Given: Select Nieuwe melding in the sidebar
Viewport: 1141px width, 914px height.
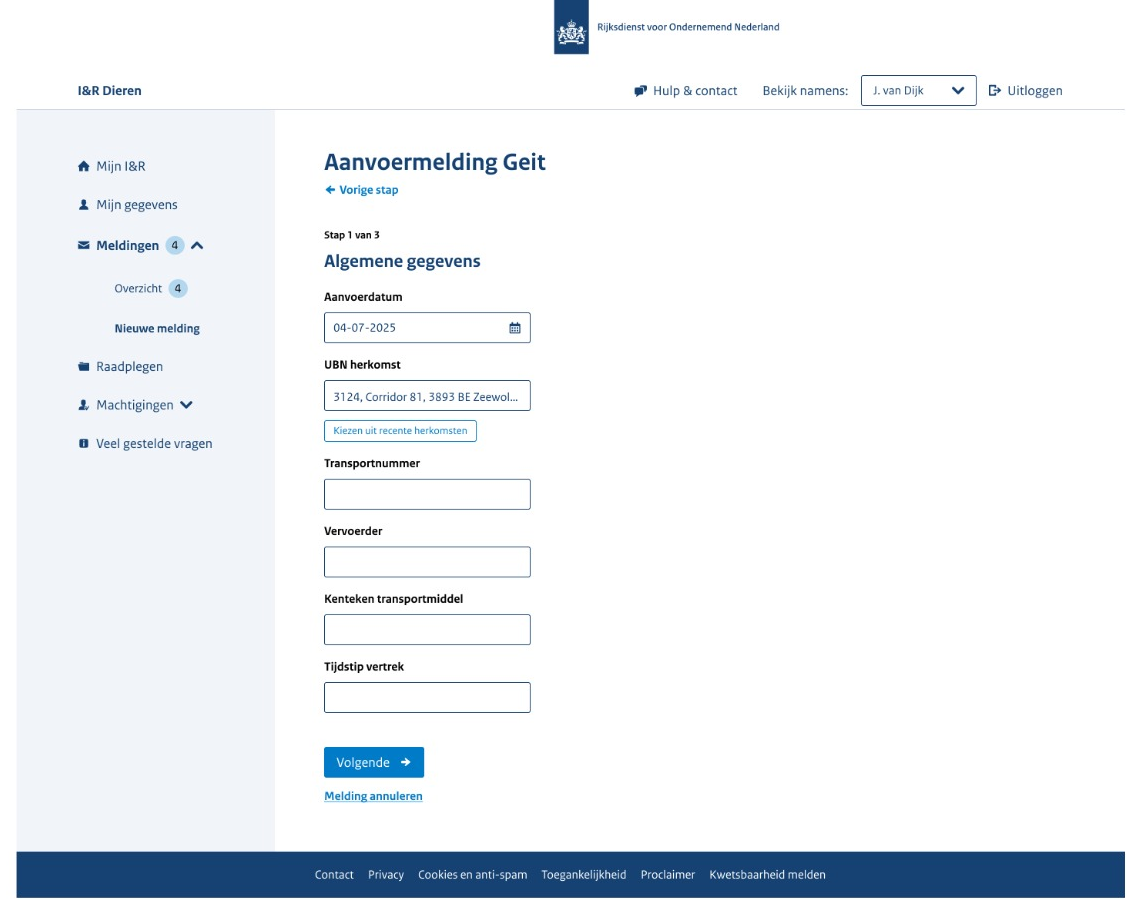Looking at the screenshot, I should [x=157, y=328].
